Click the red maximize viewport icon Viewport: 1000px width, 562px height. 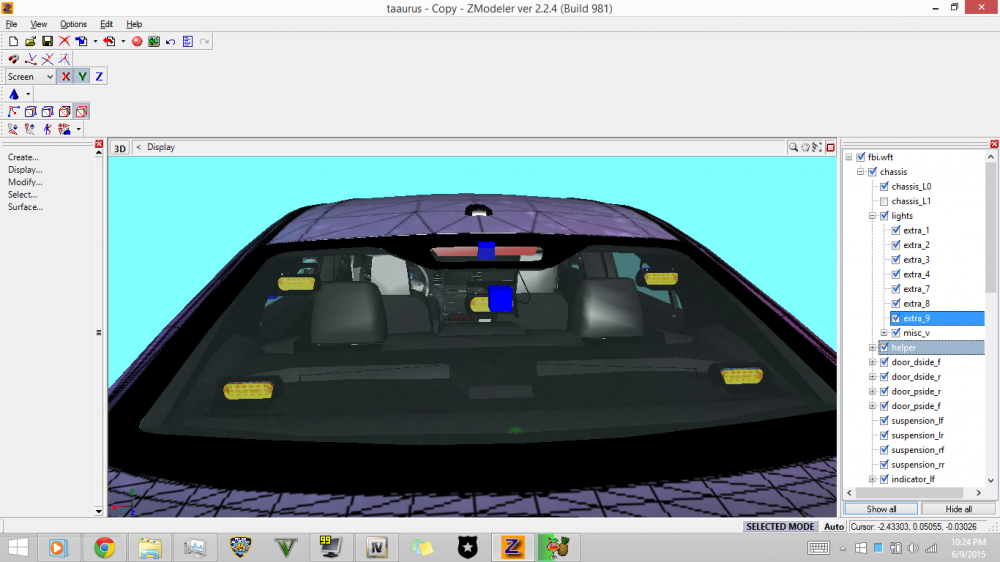(x=830, y=147)
